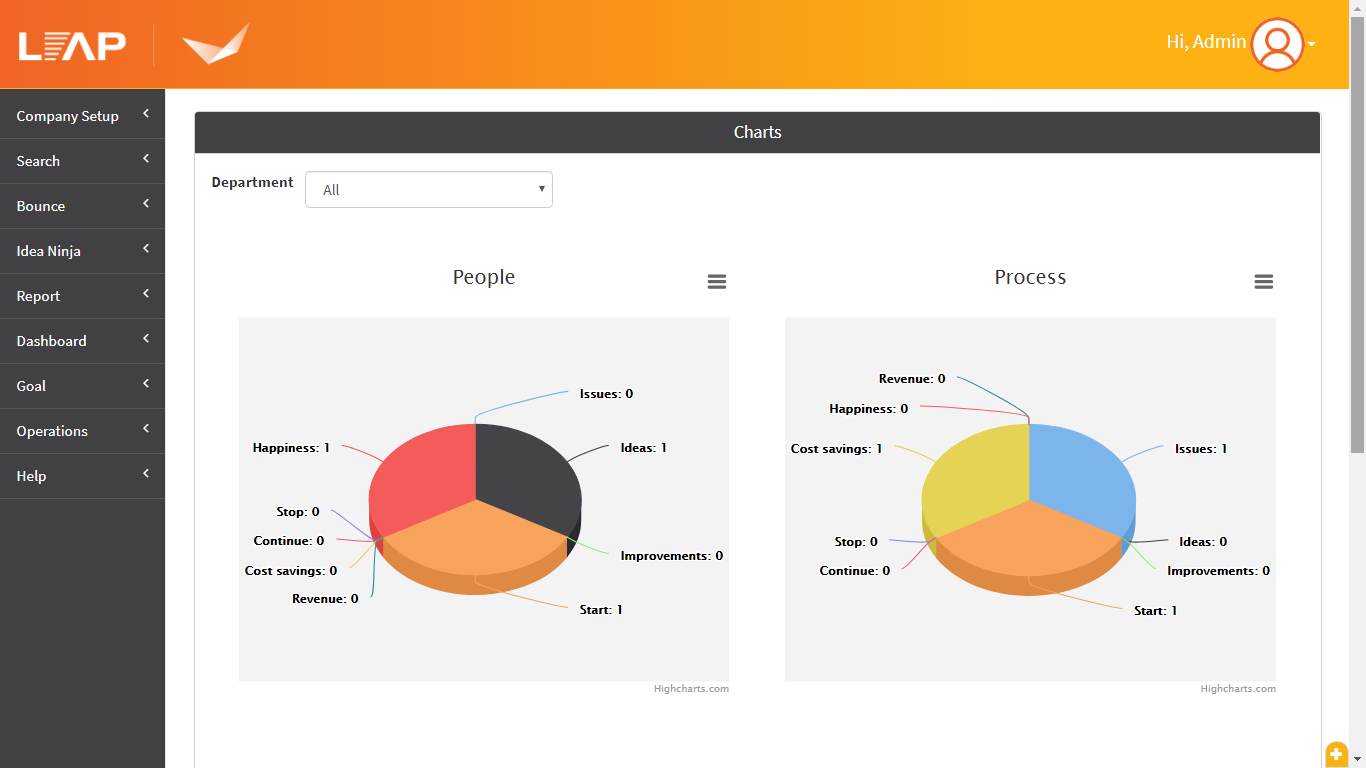Click the floating plus button bottom right
This screenshot has width=1366, height=768.
(x=1337, y=755)
